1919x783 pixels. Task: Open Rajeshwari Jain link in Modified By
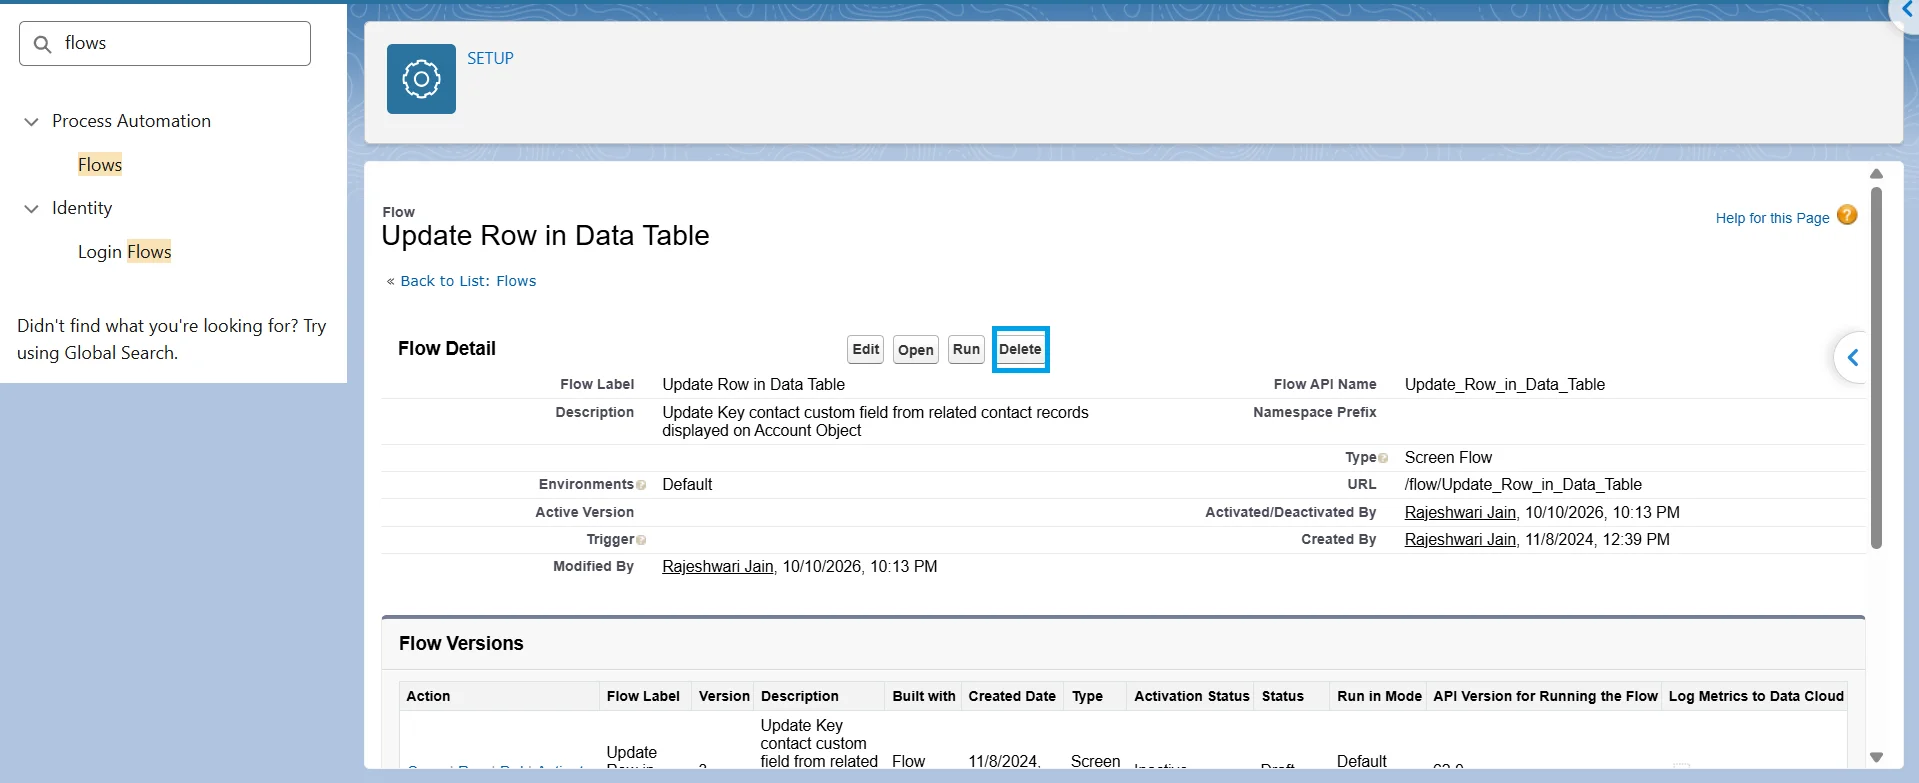point(718,566)
